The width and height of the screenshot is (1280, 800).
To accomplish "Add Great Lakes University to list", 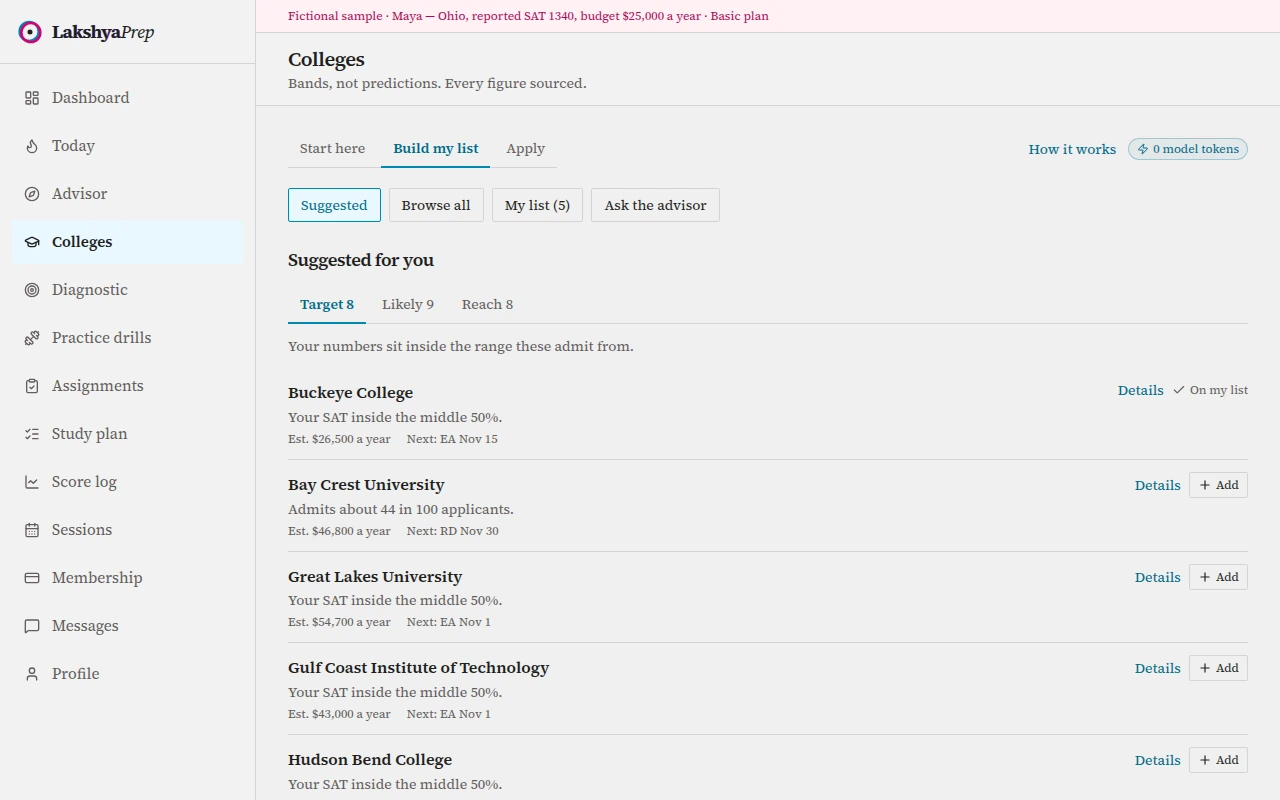I will 1218,577.
